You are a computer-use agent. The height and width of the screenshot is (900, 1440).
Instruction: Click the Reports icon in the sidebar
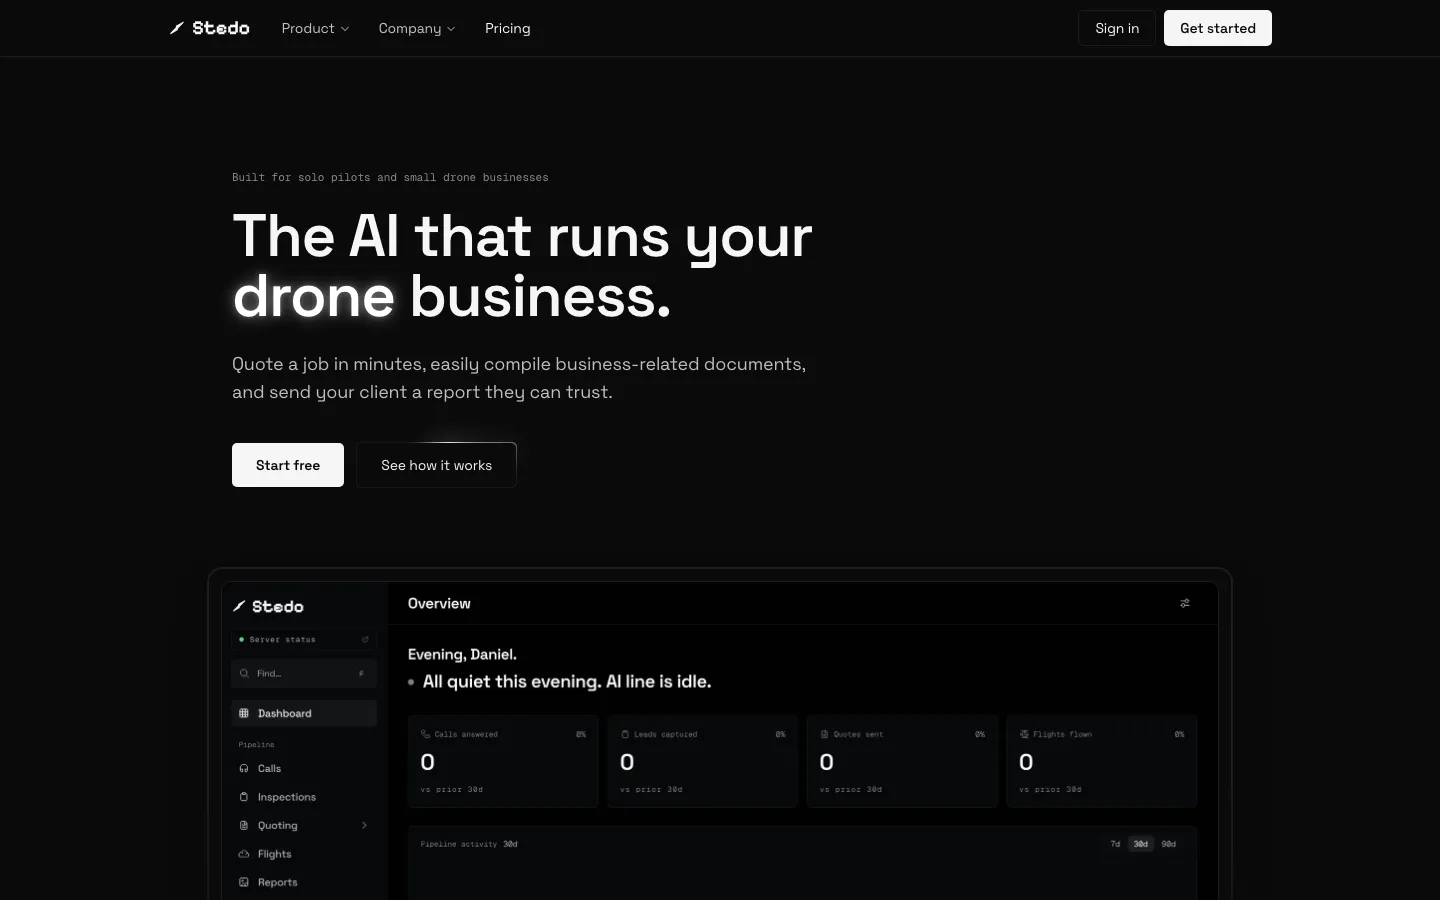click(x=244, y=882)
